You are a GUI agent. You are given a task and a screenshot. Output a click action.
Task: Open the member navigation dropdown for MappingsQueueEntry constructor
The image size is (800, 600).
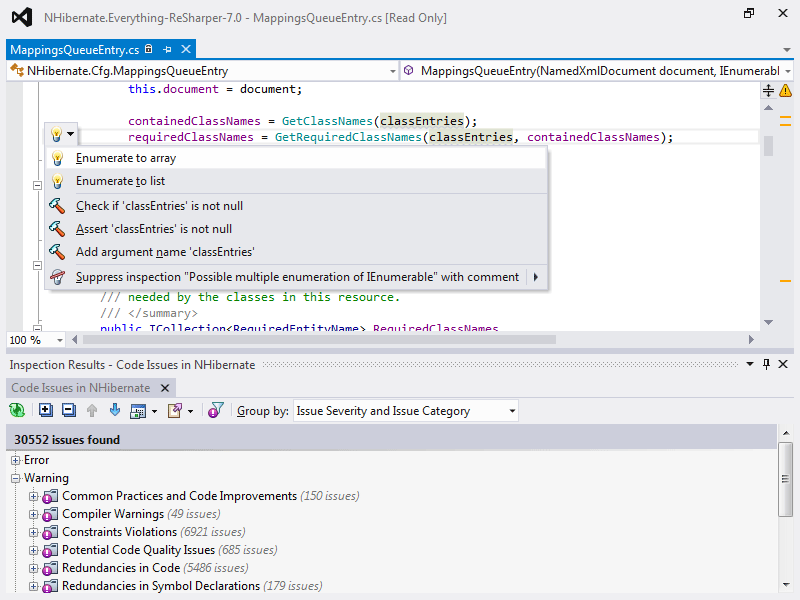788,71
